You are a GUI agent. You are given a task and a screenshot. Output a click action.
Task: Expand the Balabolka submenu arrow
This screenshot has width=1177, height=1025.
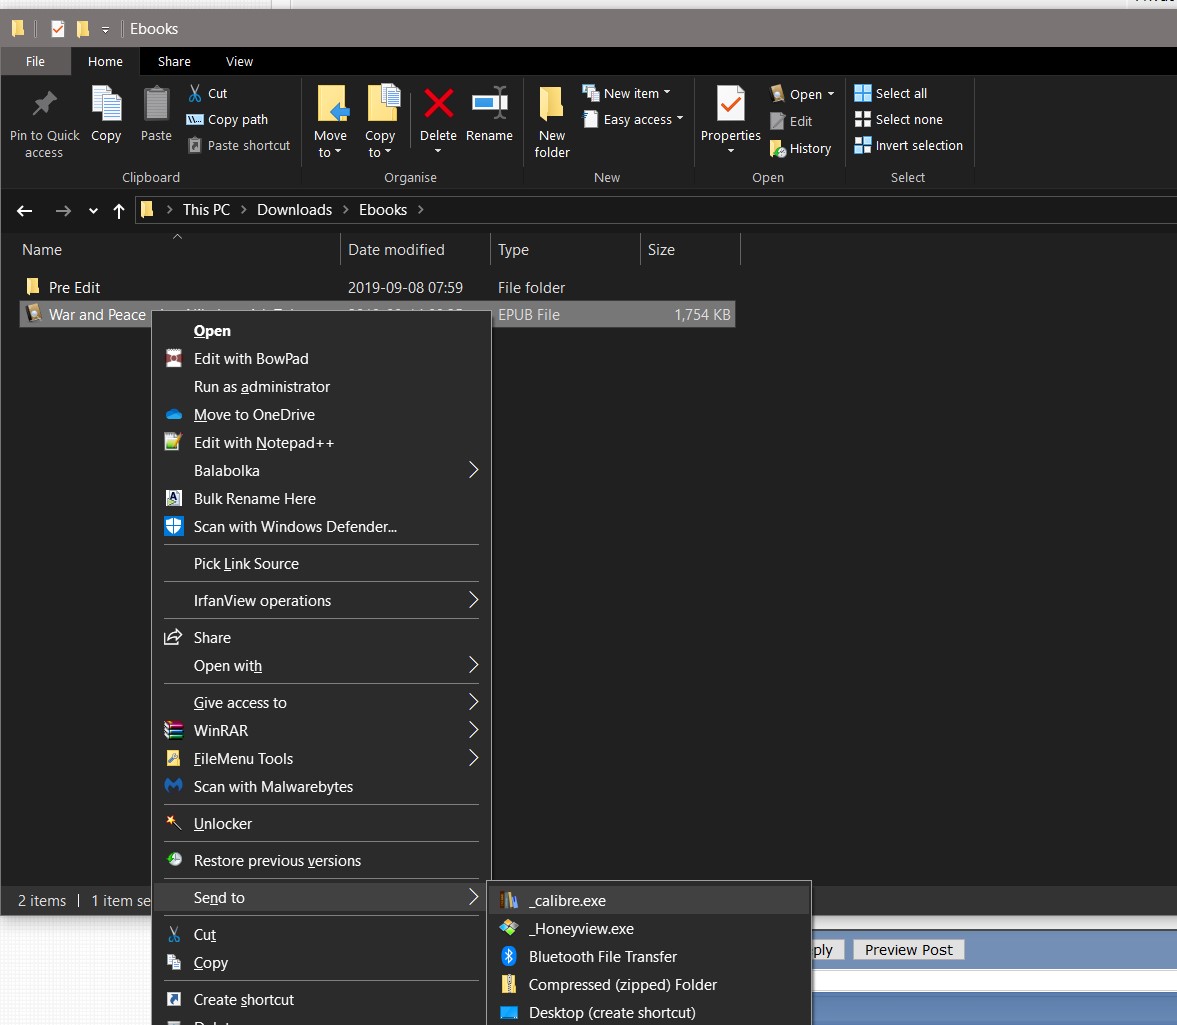474,470
